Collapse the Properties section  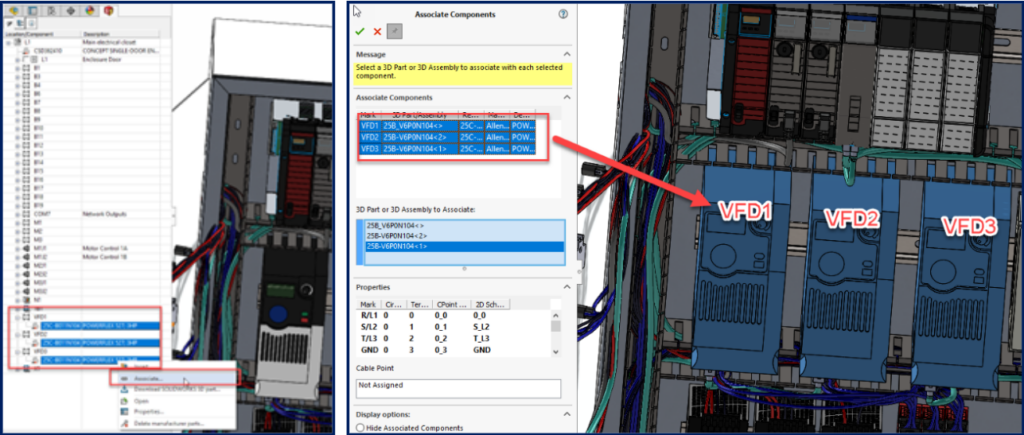(x=567, y=286)
